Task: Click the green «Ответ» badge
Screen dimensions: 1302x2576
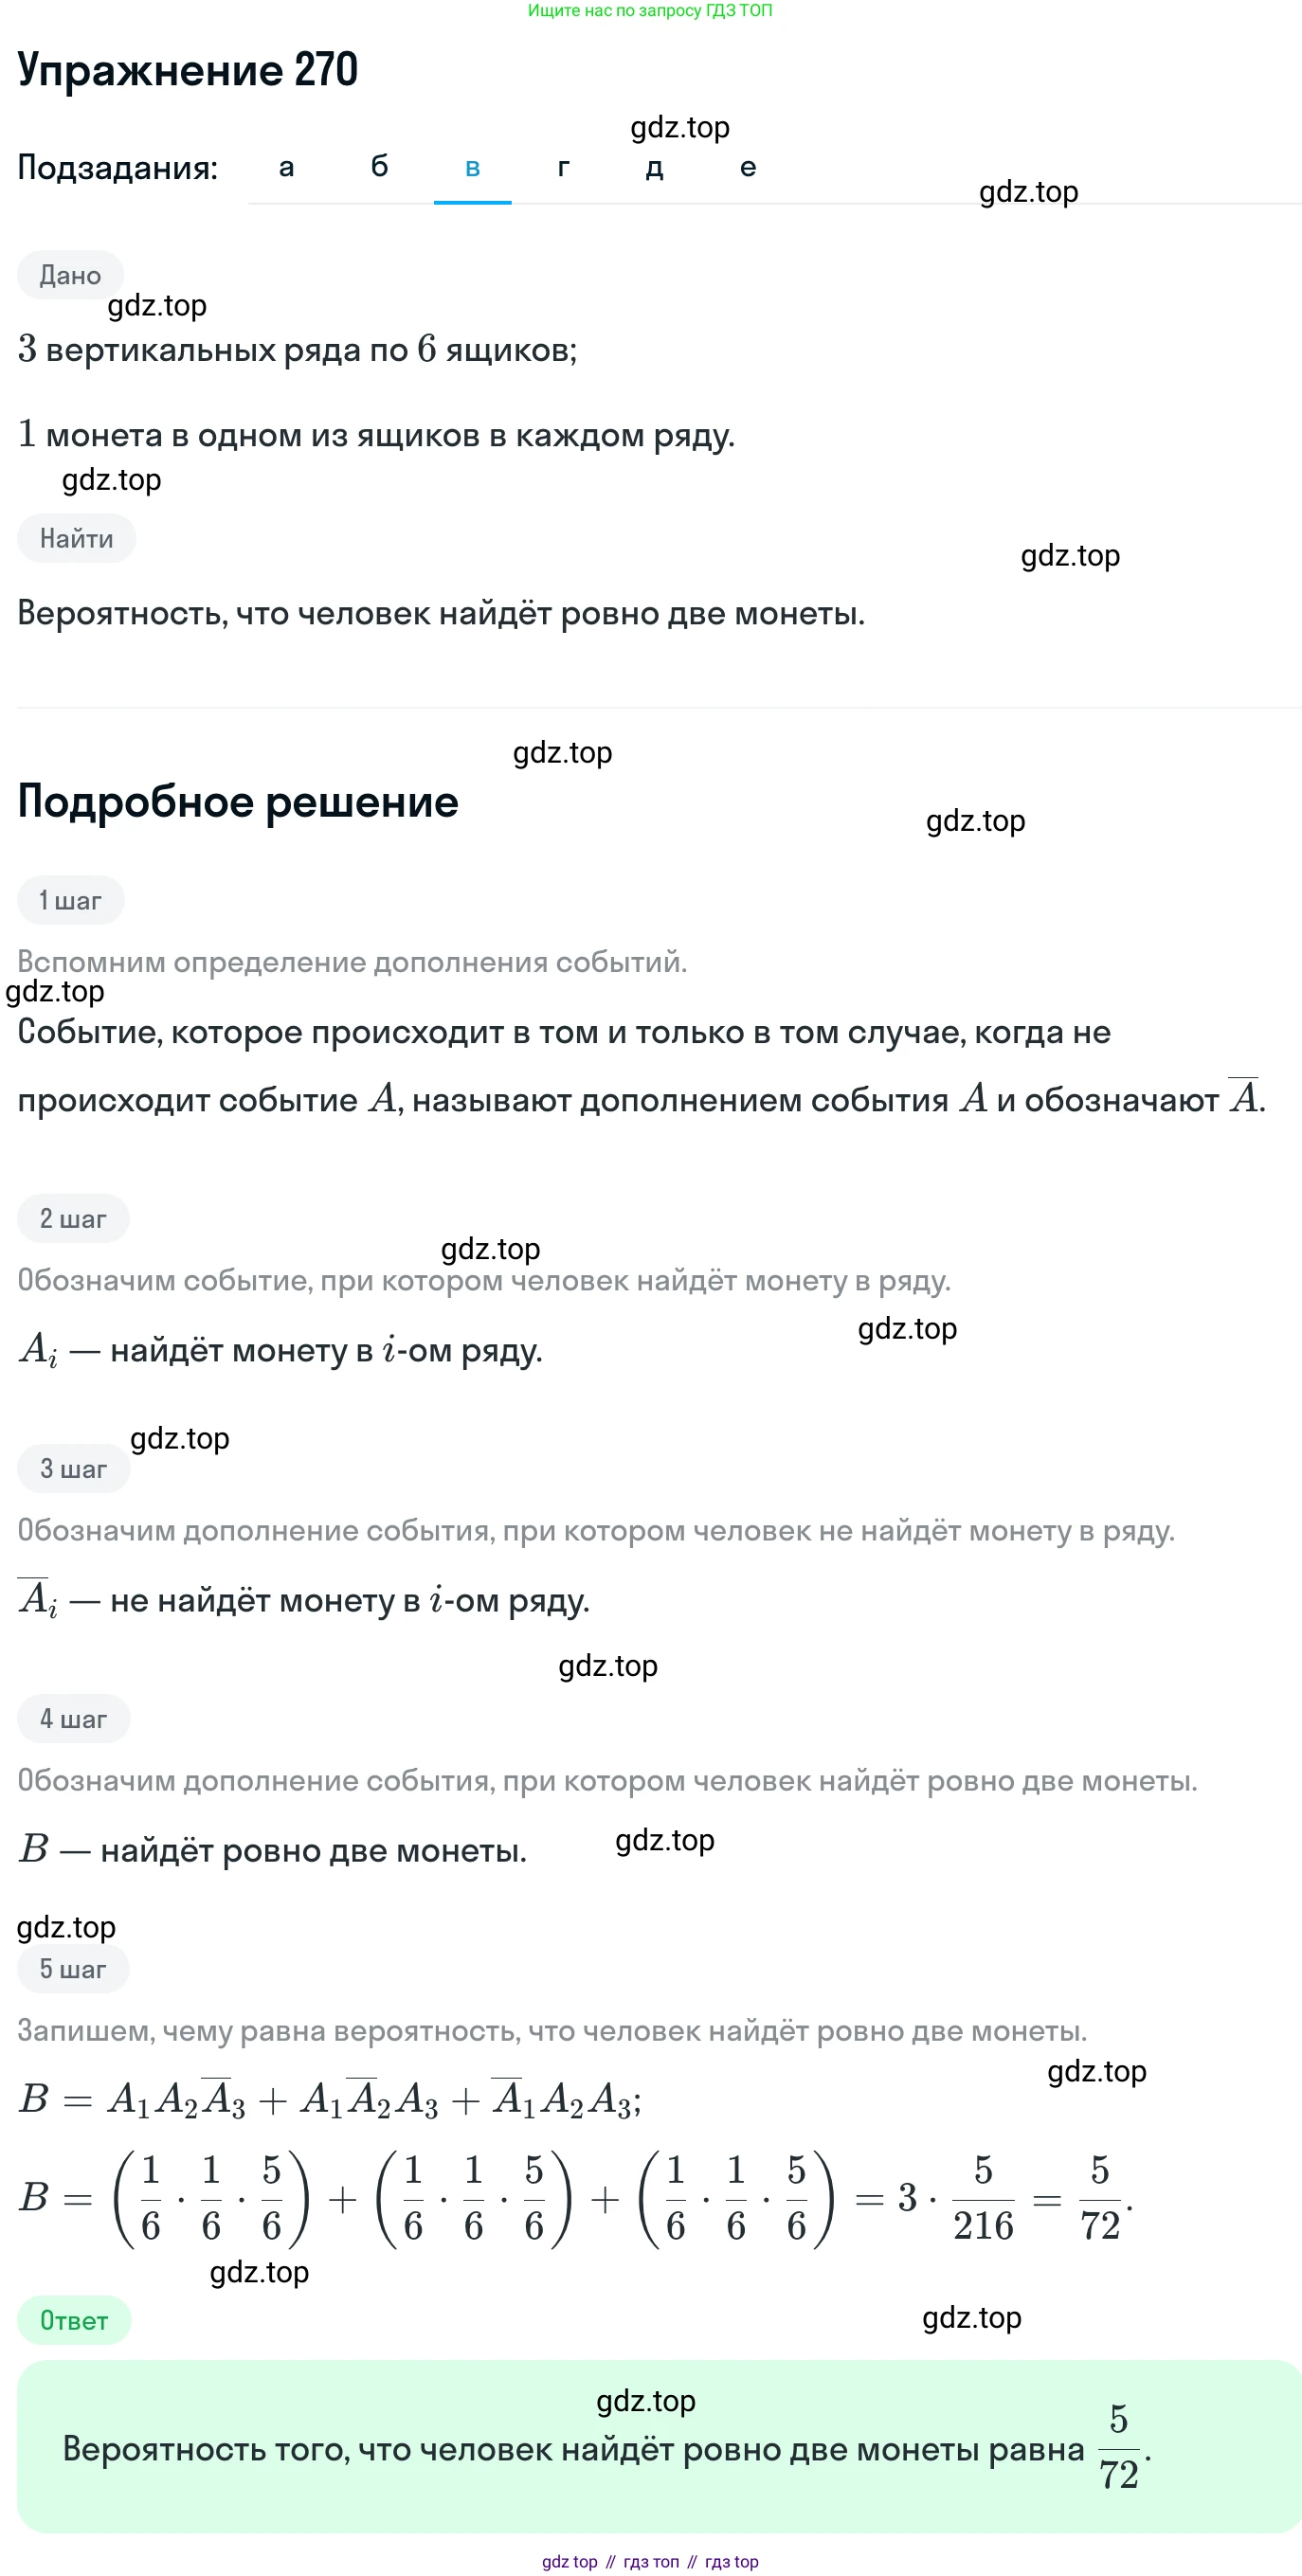Action: coord(74,2320)
